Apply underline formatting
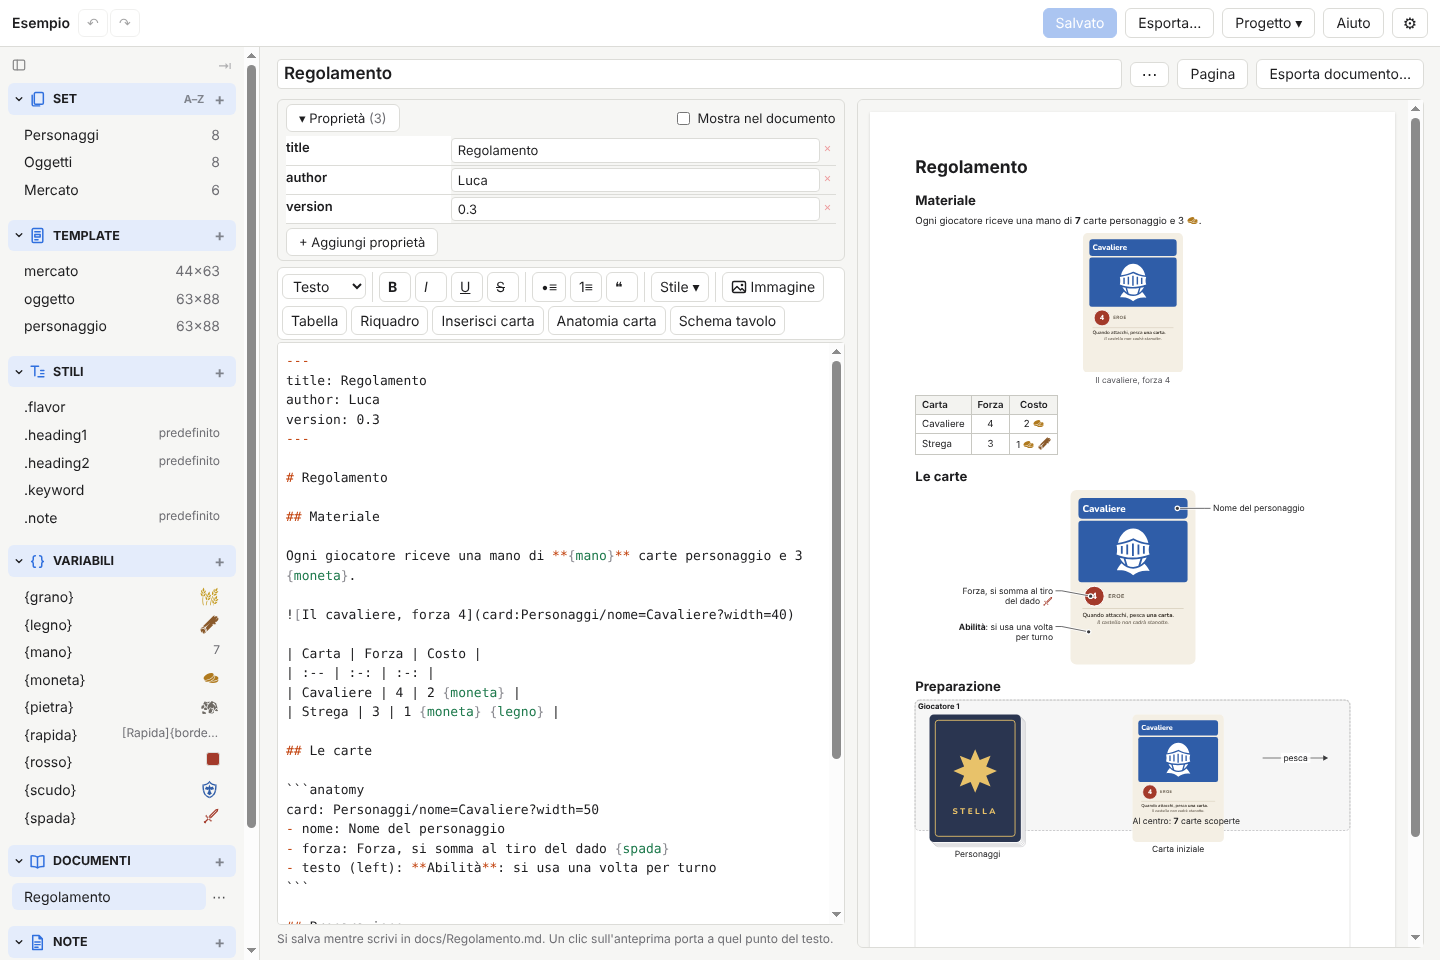 pos(466,287)
